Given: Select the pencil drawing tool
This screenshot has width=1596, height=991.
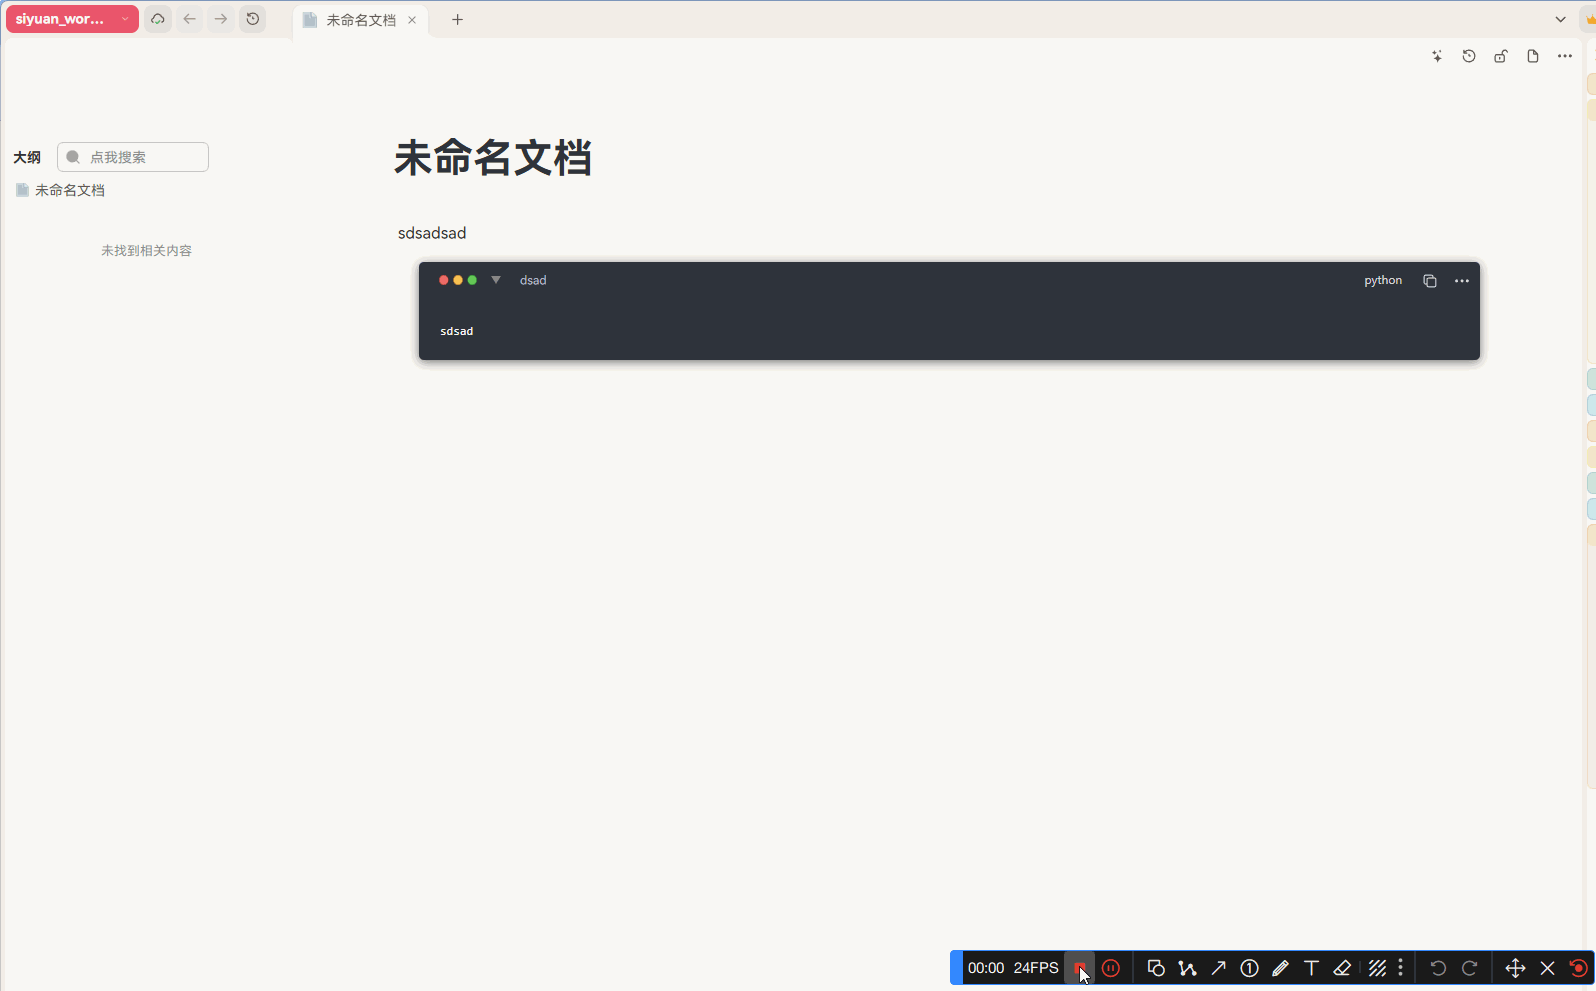Looking at the screenshot, I should [x=1280, y=968].
